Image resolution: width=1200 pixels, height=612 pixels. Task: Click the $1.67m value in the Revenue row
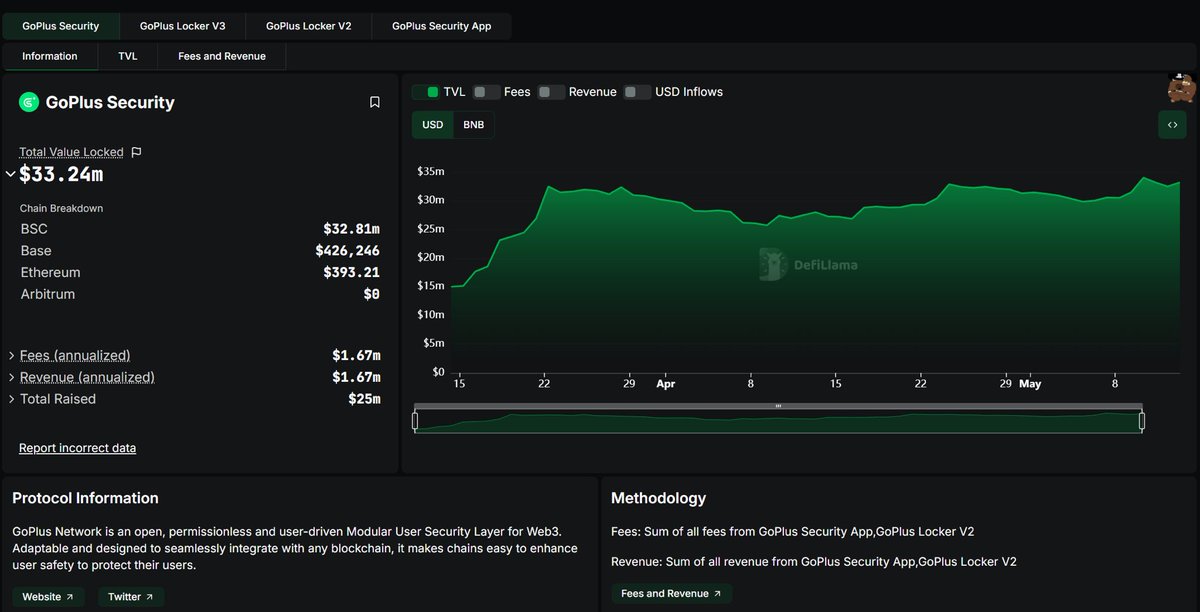(x=356, y=377)
